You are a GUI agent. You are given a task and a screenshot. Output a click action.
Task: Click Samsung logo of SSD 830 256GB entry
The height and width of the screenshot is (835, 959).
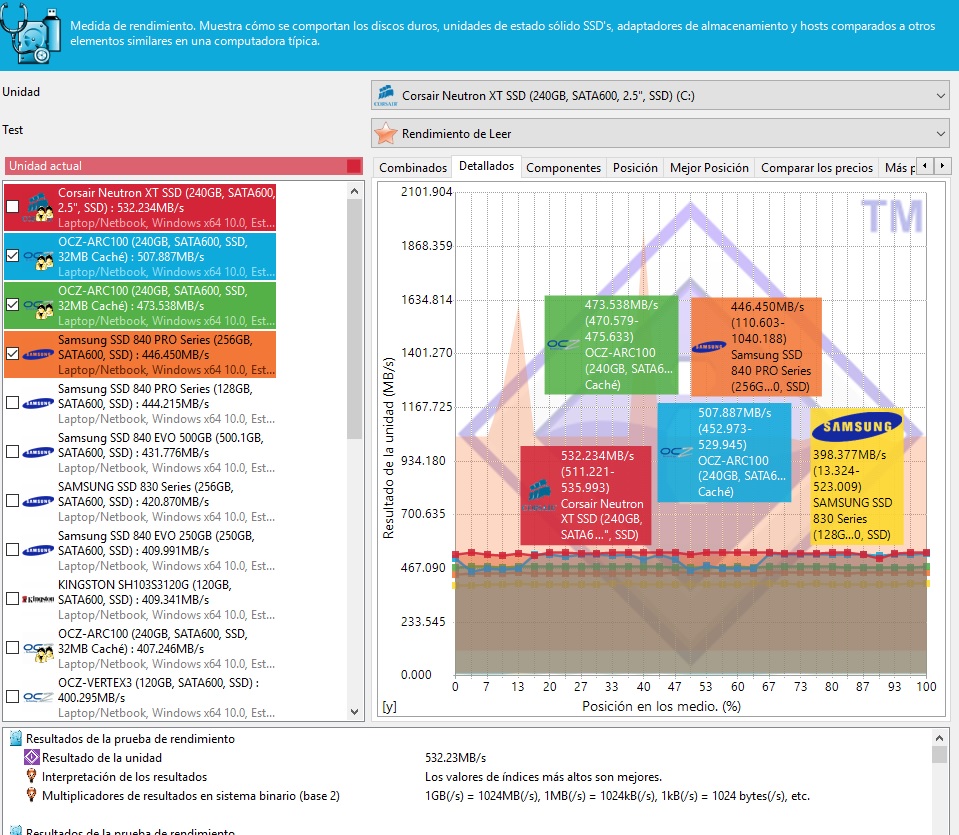pos(38,501)
